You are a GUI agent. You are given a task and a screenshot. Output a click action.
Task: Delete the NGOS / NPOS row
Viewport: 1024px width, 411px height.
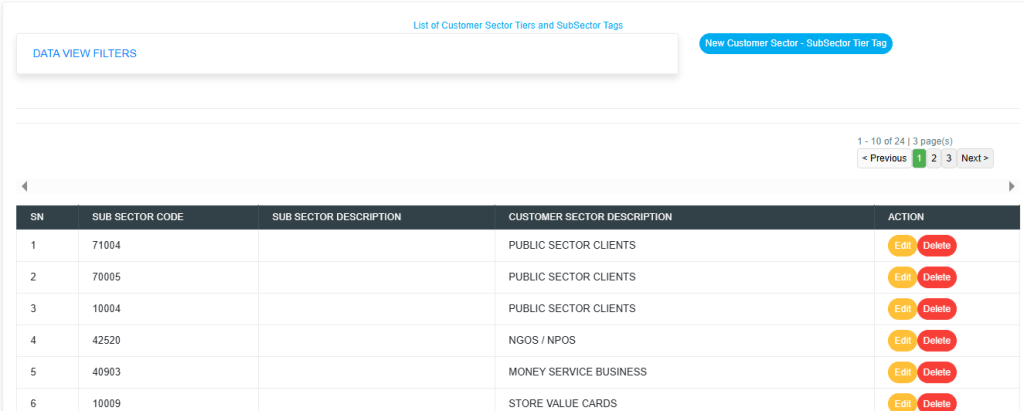pyautogui.click(x=936, y=341)
